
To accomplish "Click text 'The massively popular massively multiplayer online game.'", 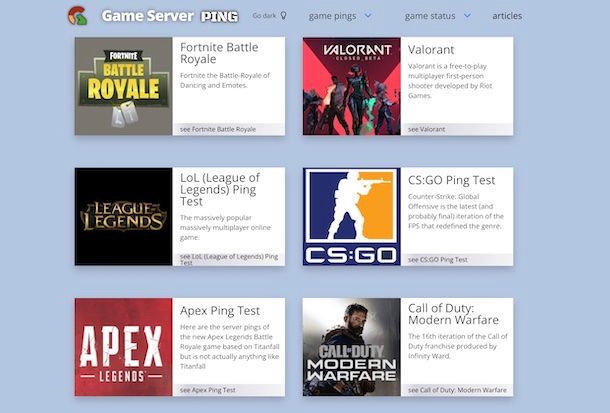I will pyautogui.click(x=225, y=228).
